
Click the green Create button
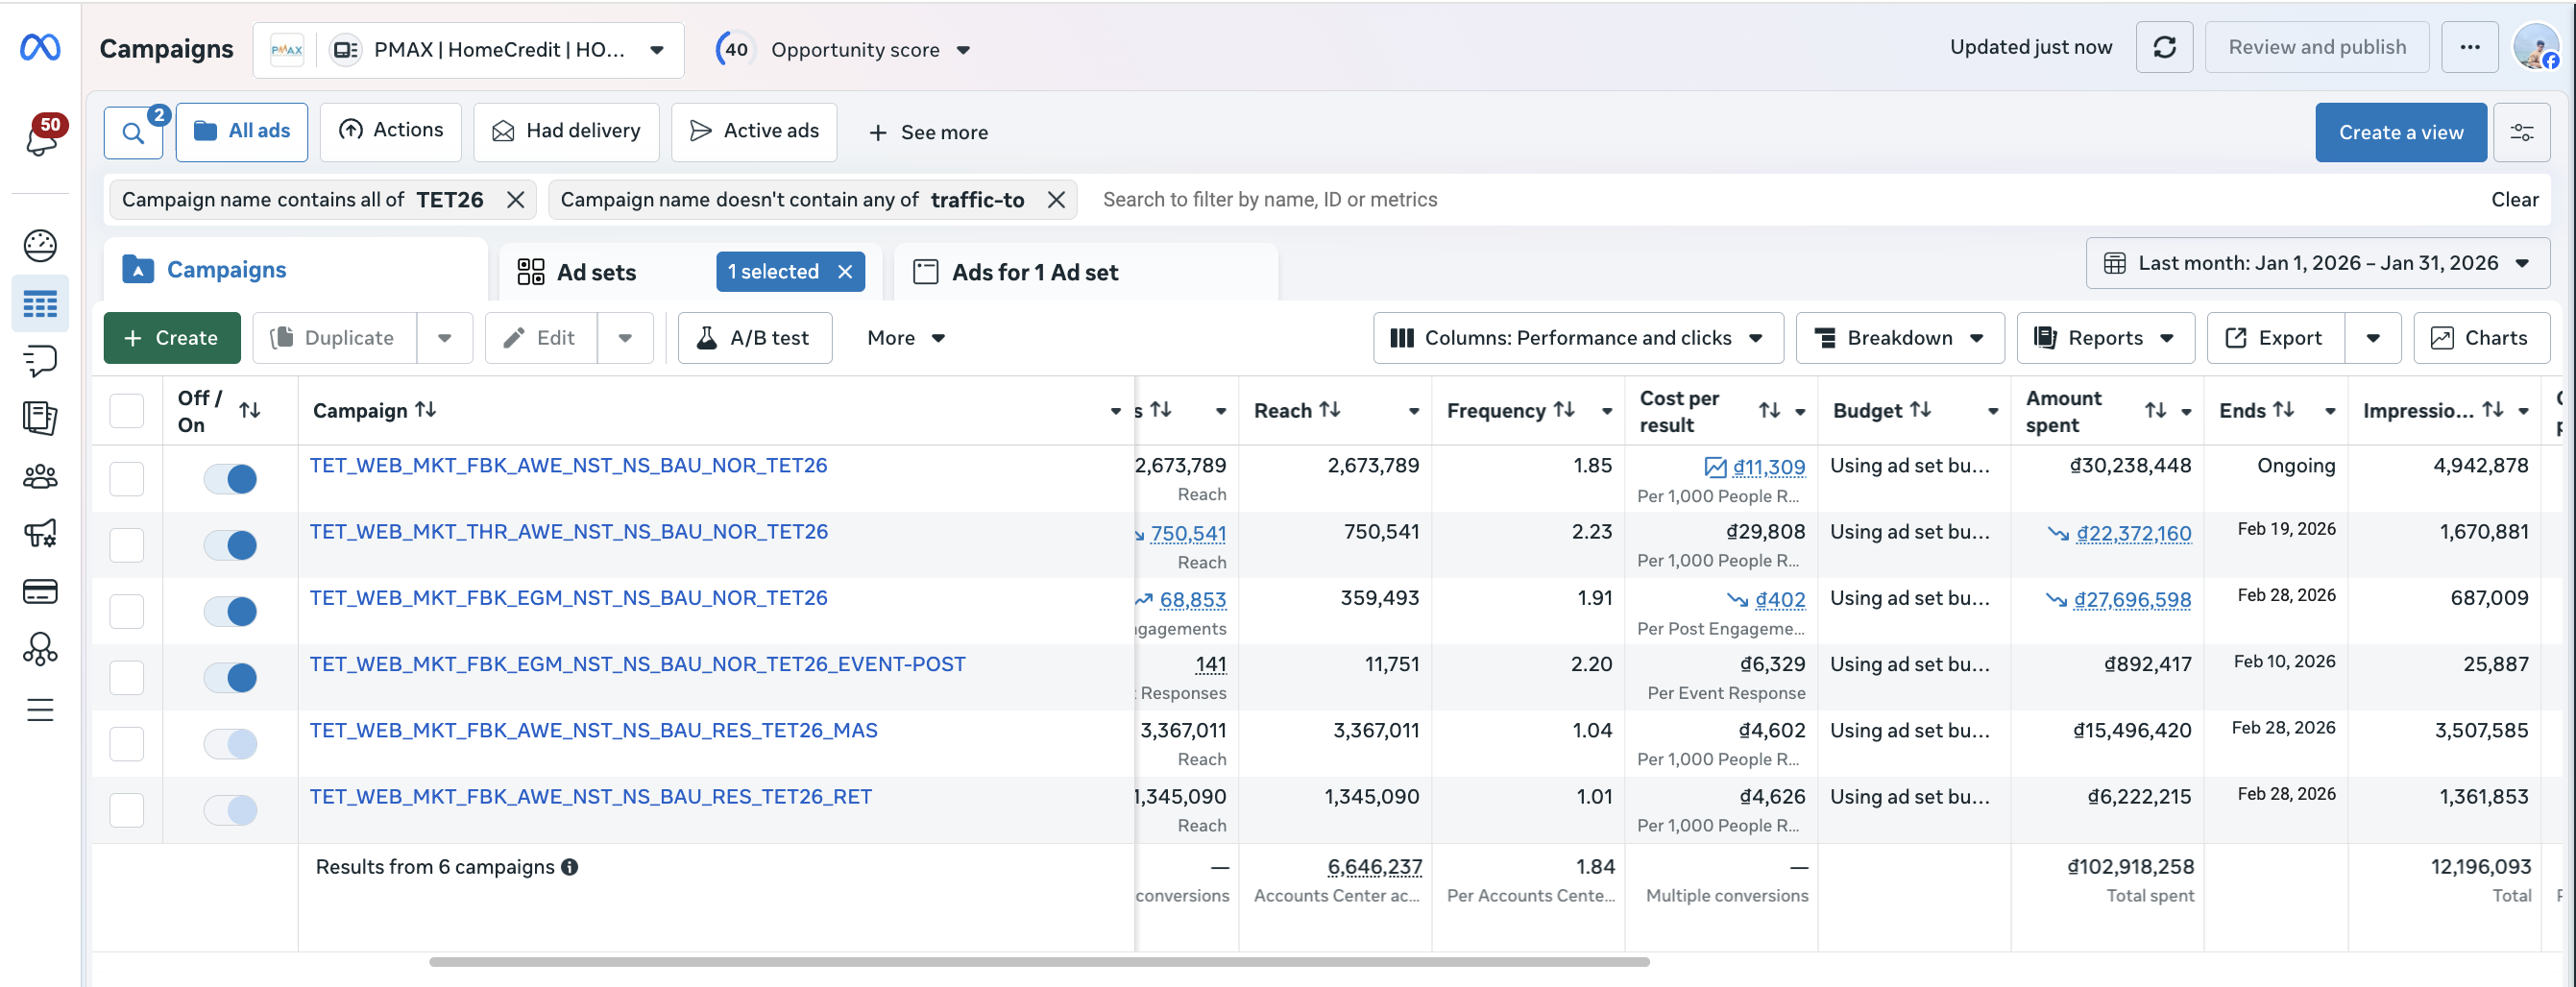tap(172, 338)
